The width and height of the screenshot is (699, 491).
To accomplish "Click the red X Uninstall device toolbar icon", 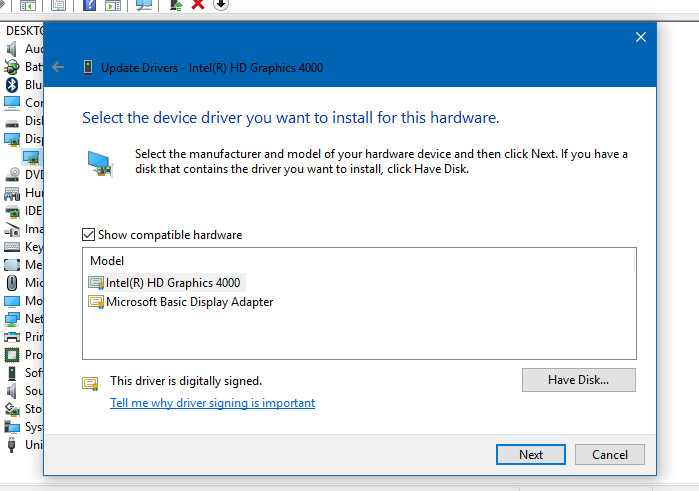I will coord(198,5).
